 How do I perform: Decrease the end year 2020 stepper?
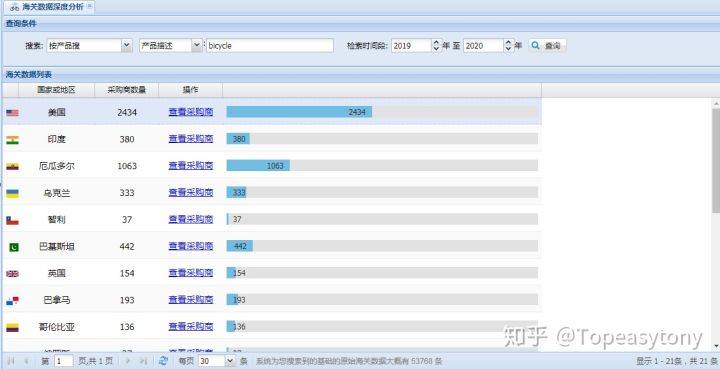click(x=508, y=49)
